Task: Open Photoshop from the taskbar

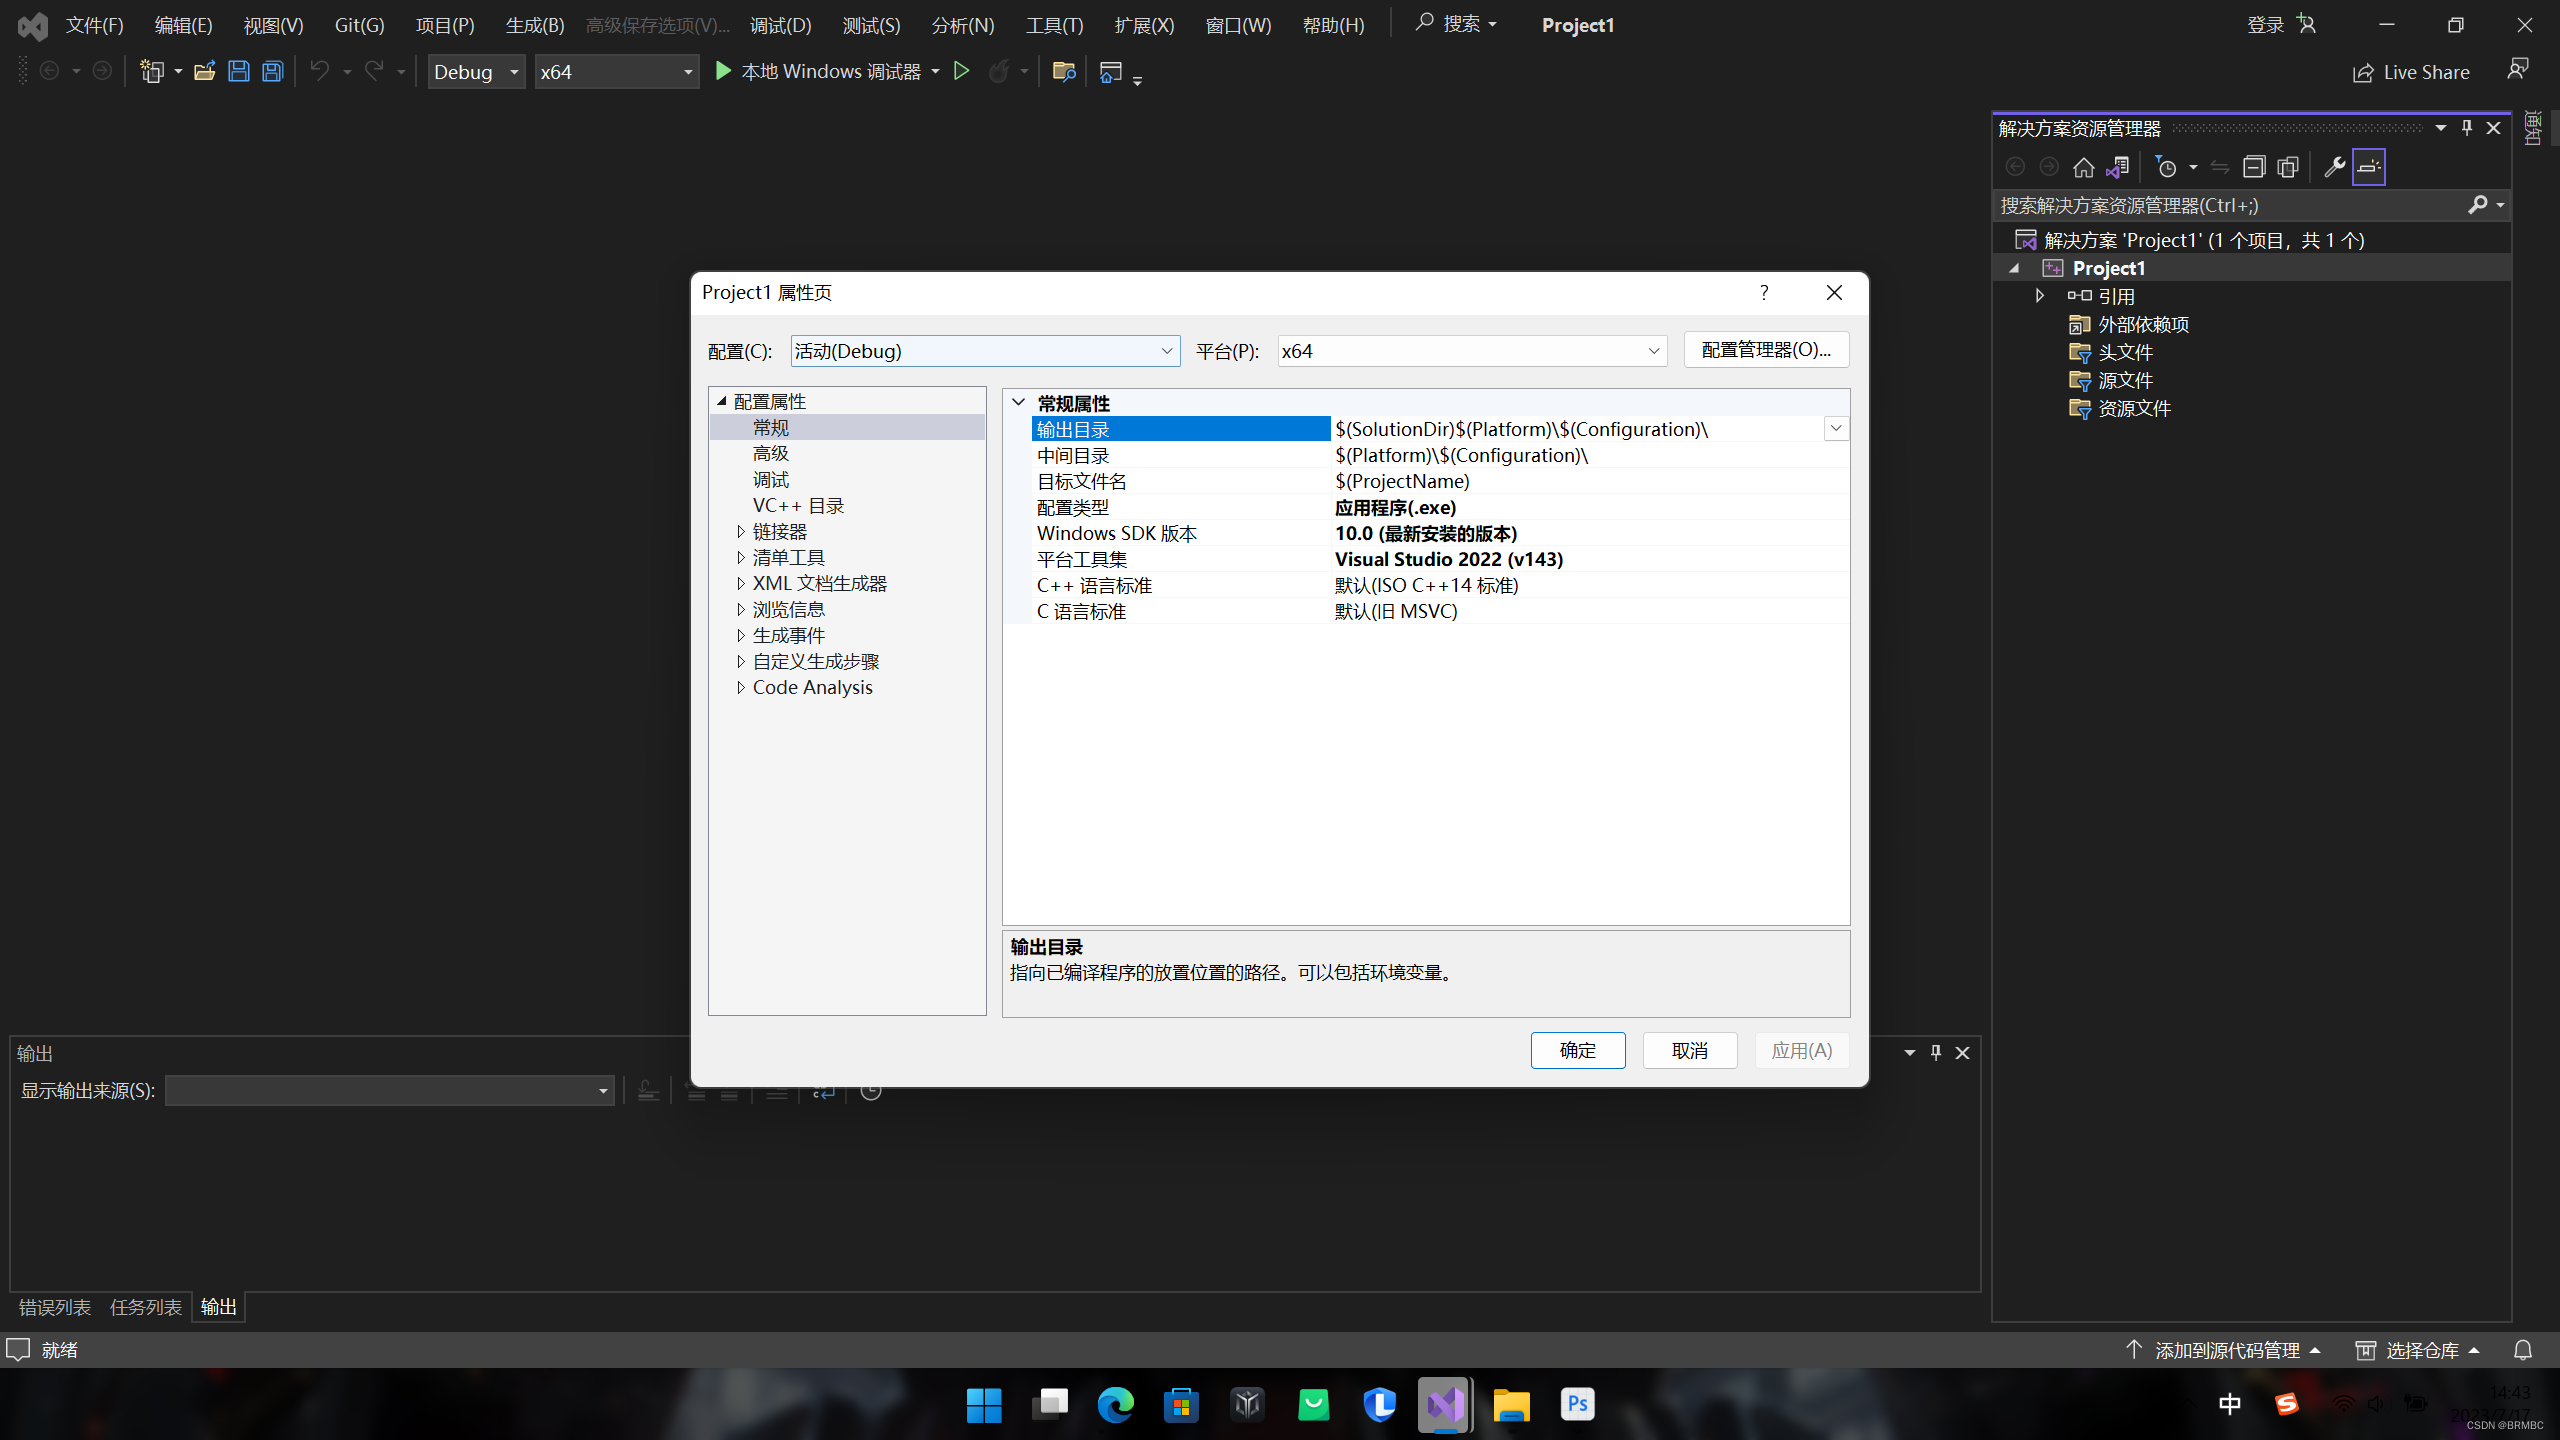Action: (1577, 1404)
